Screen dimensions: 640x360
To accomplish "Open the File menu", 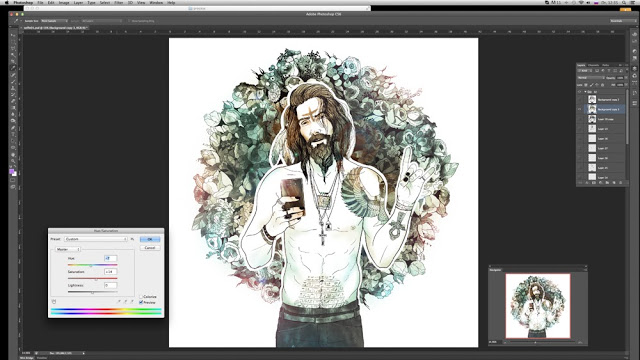I will click(x=40, y=2).
